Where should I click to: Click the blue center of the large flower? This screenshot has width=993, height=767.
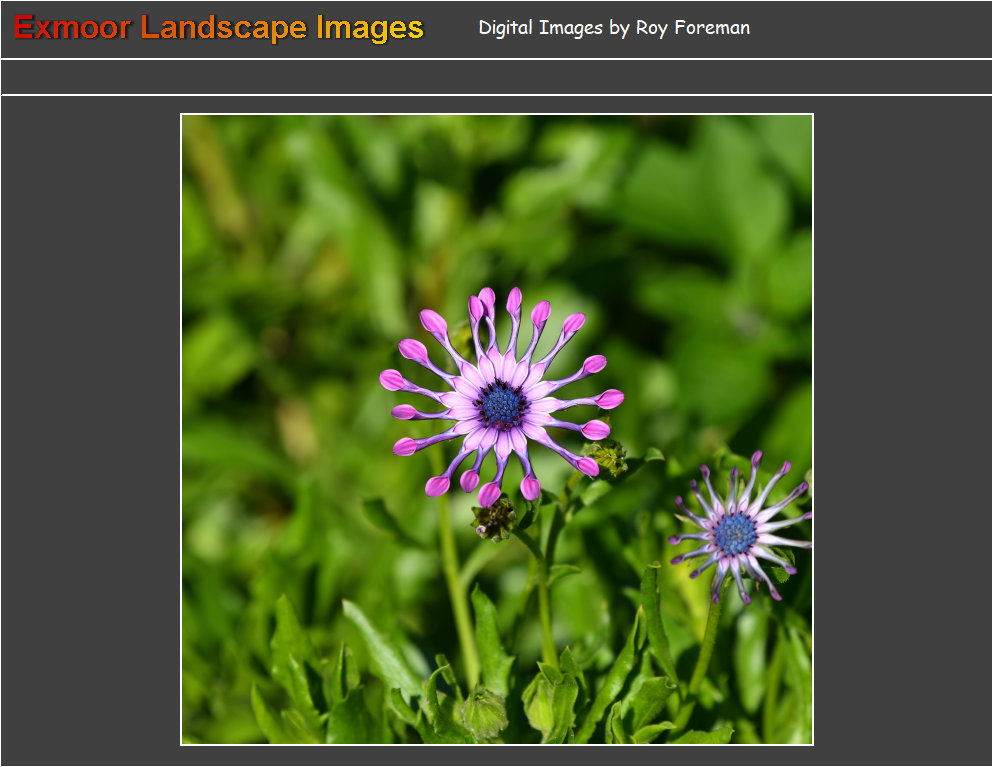(x=501, y=404)
